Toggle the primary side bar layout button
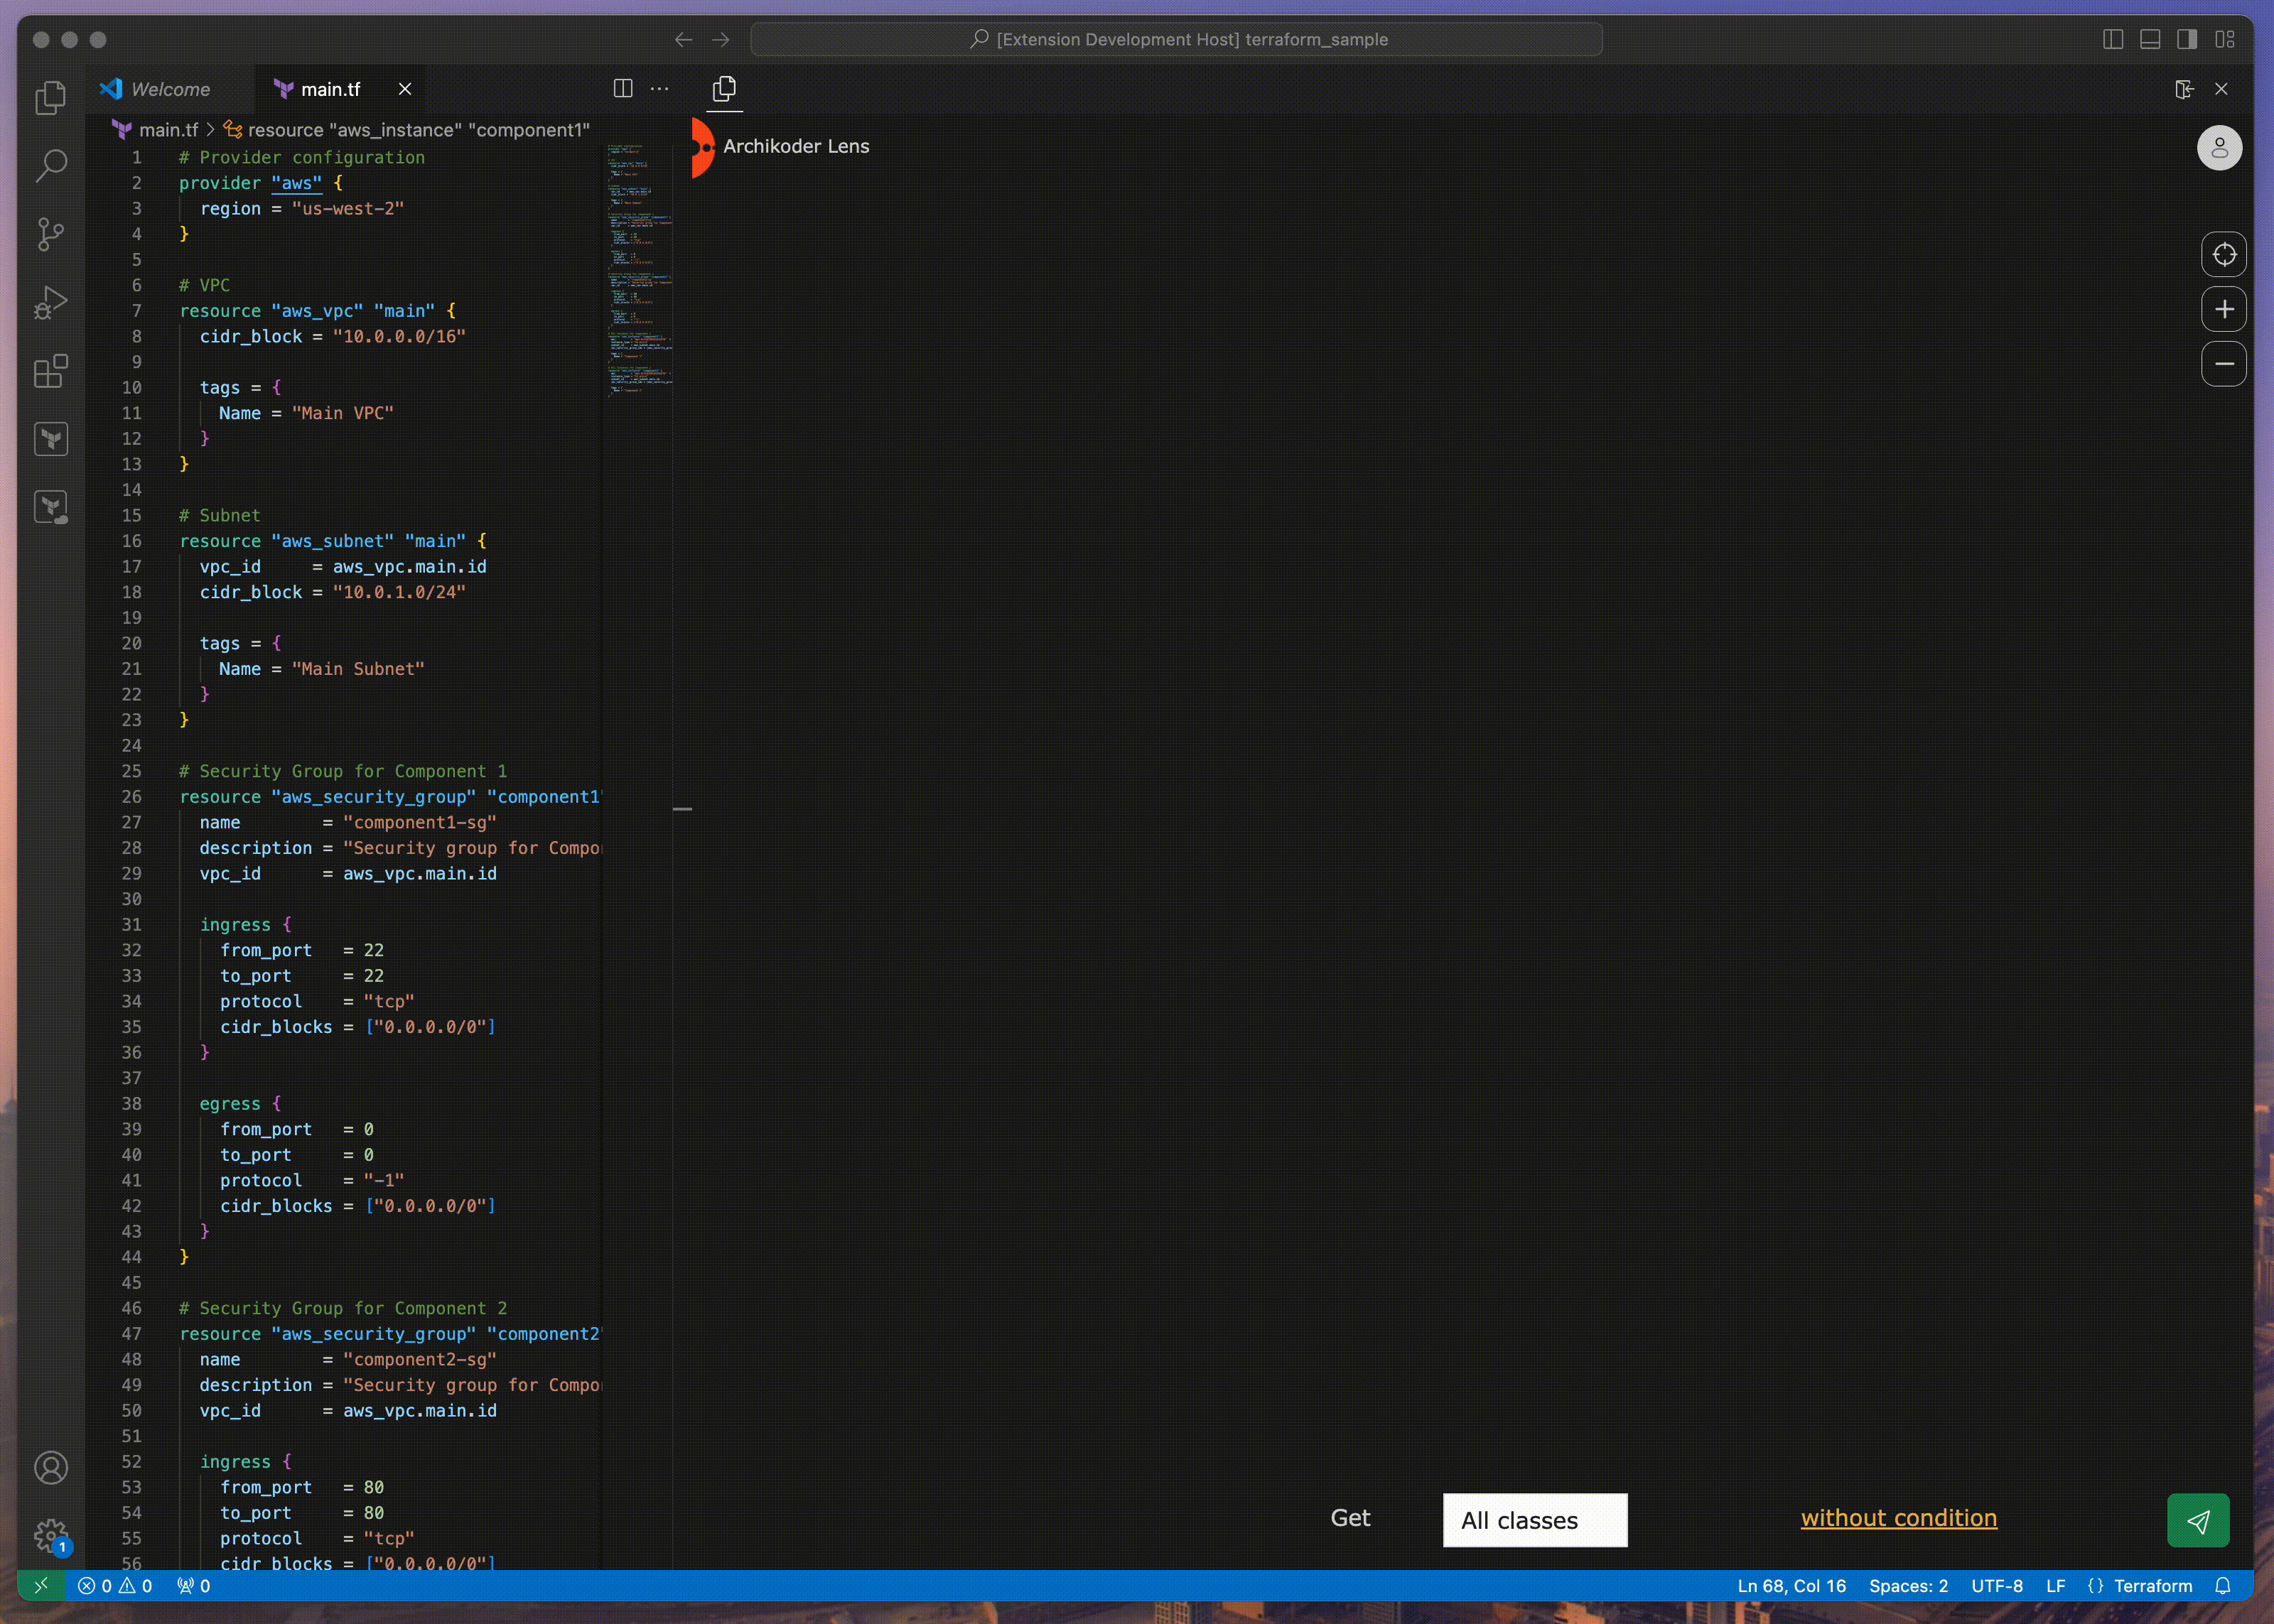The image size is (2274, 1624). (x=2112, y=39)
